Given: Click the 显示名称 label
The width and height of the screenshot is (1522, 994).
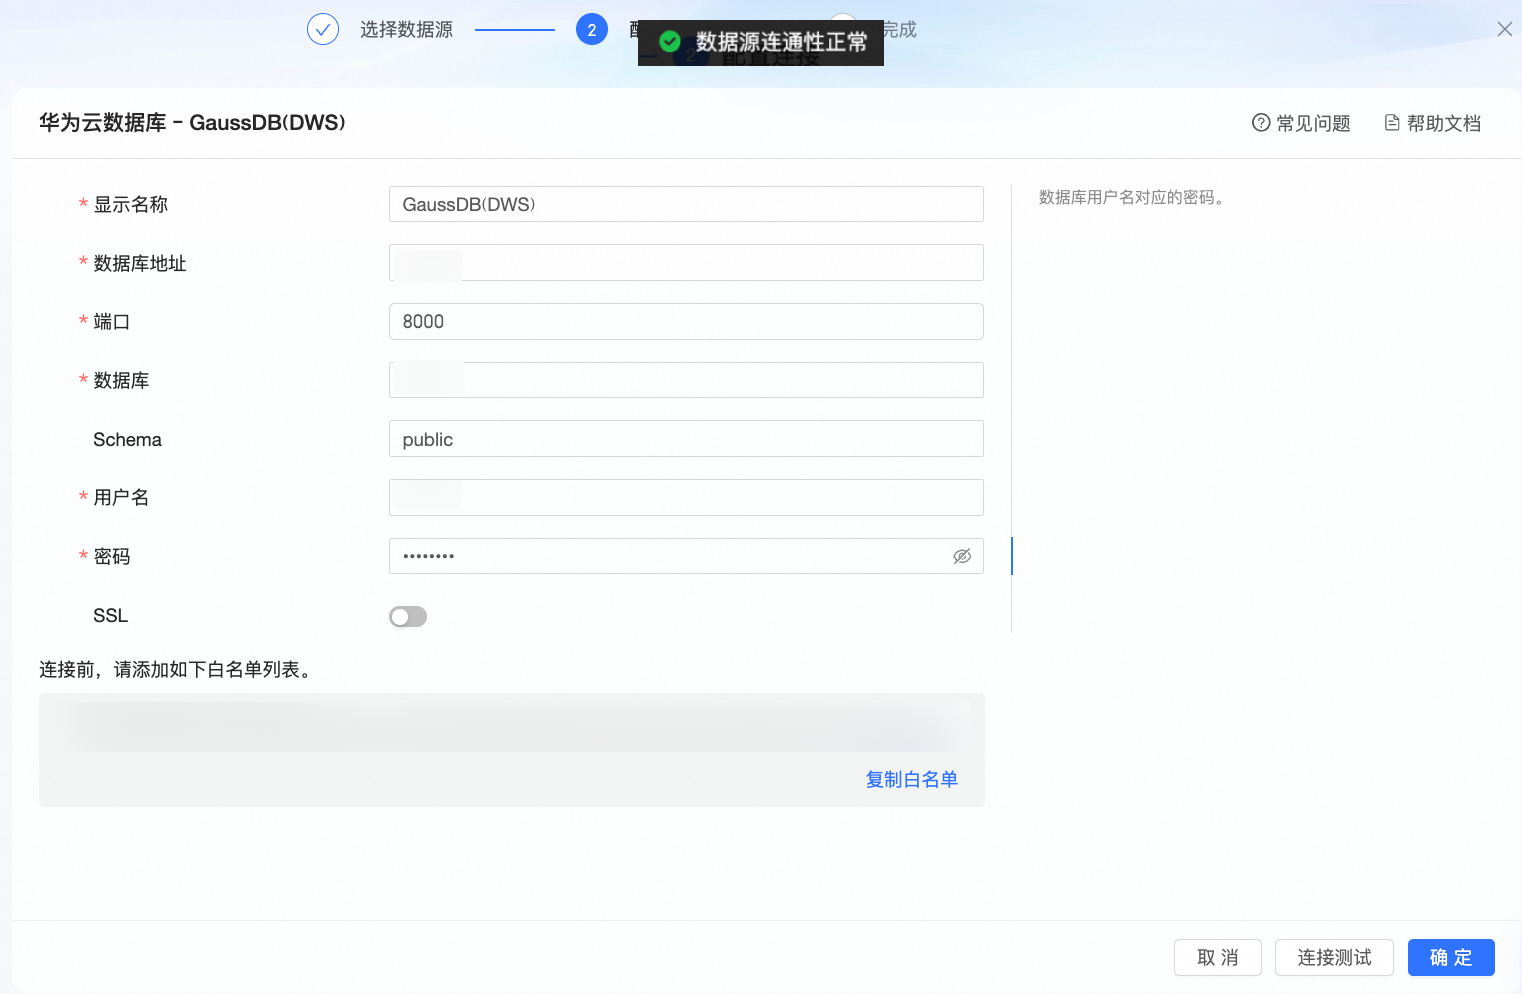Looking at the screenshot, I should click(x=130, y=204).
